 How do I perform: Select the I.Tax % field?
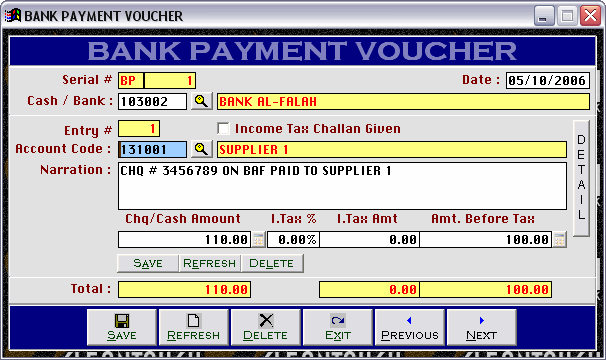pos(293,240)
